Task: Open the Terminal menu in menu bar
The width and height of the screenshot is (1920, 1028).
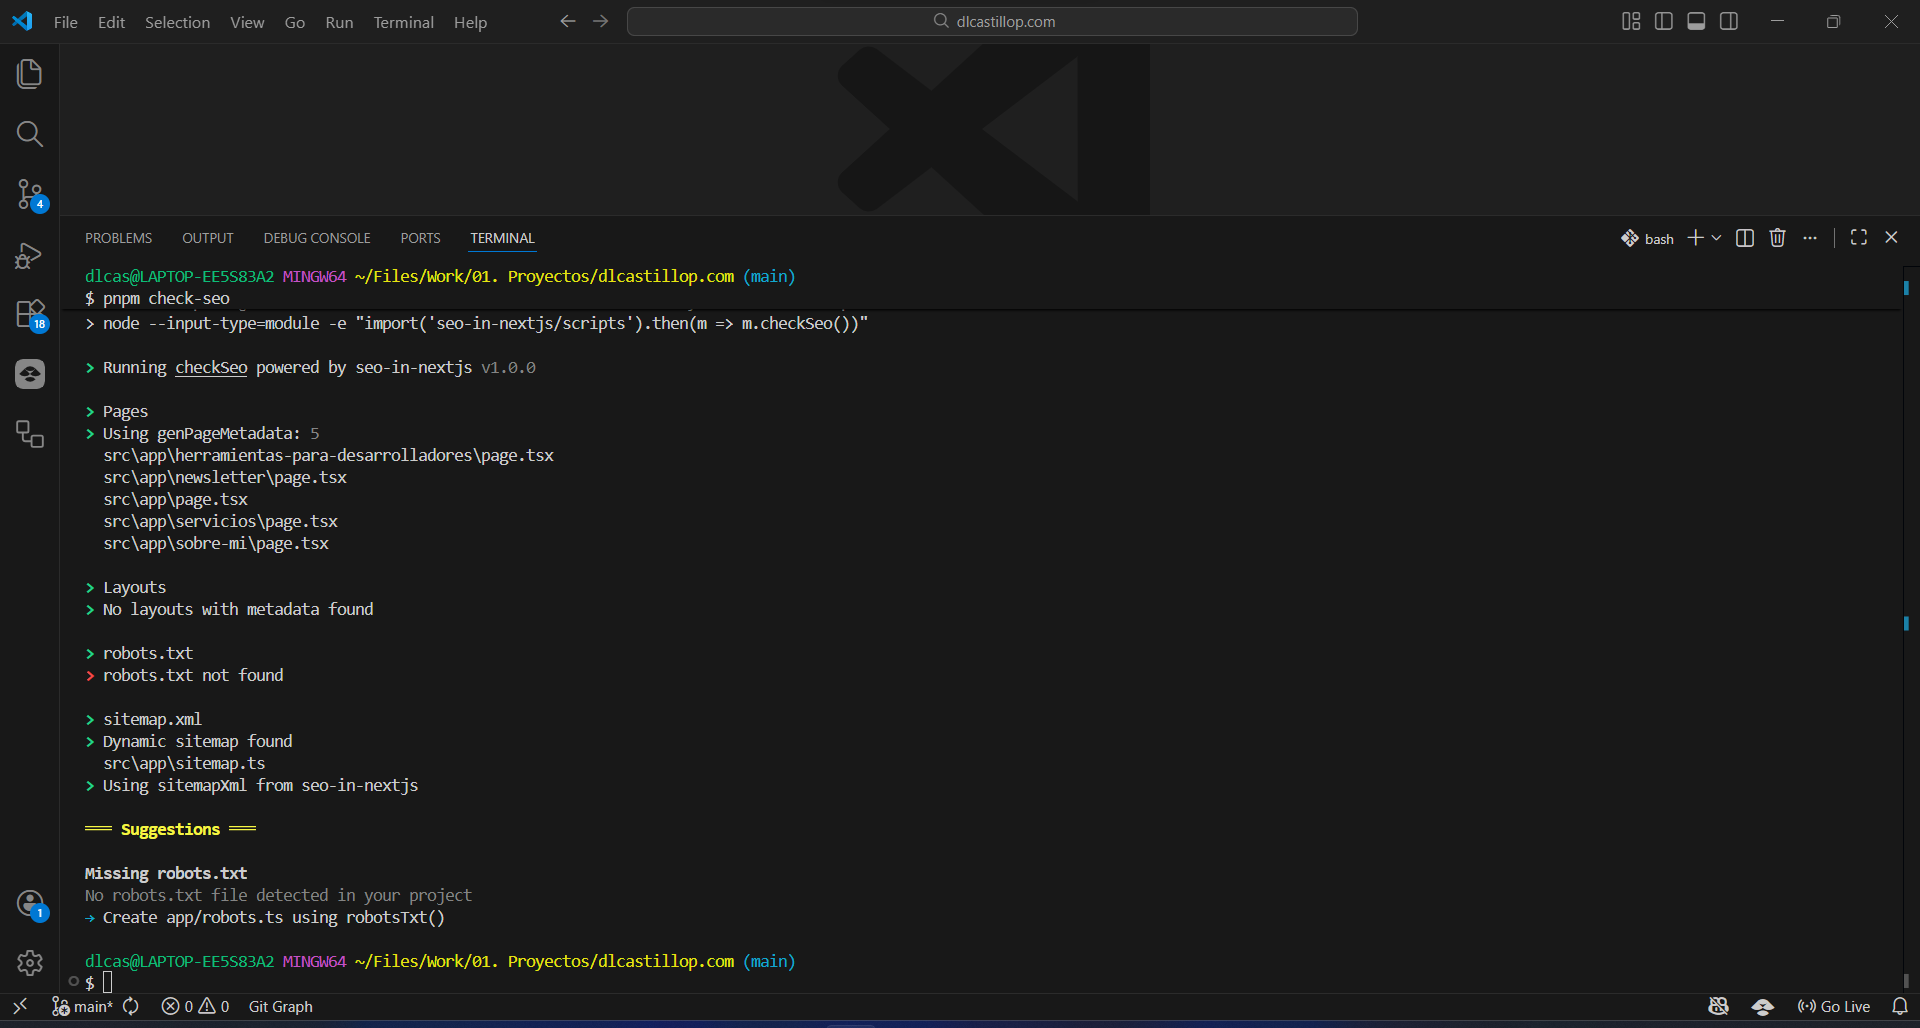Action: click(x=403, y=22)
